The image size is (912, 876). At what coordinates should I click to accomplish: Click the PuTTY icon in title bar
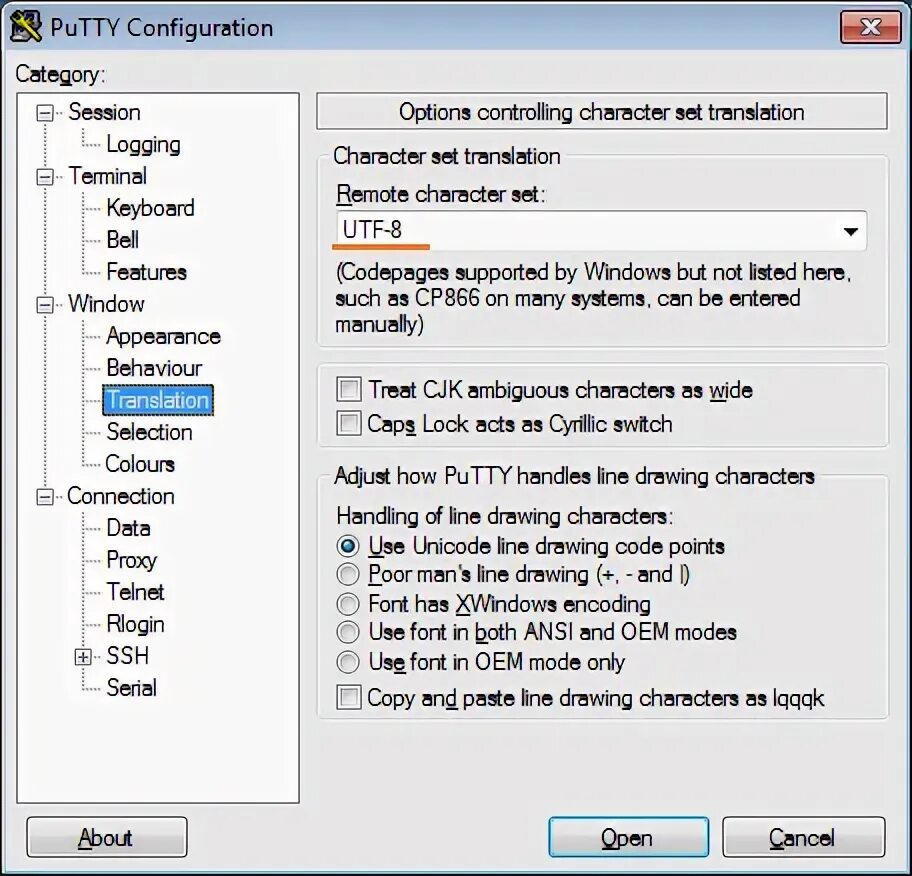(26, 27)
